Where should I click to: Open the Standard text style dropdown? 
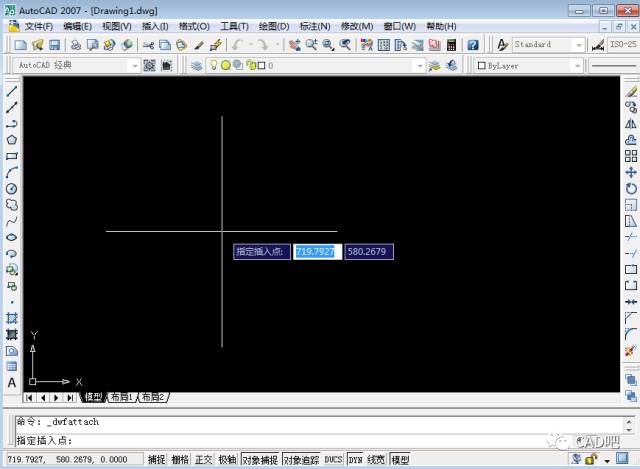click(578, 45)
